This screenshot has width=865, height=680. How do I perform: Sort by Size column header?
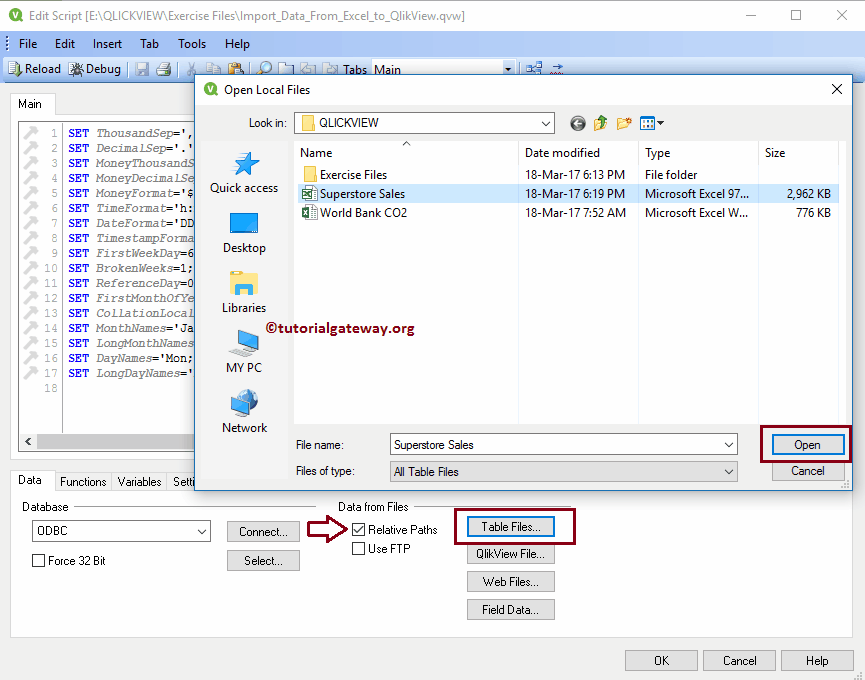(798, 153)
